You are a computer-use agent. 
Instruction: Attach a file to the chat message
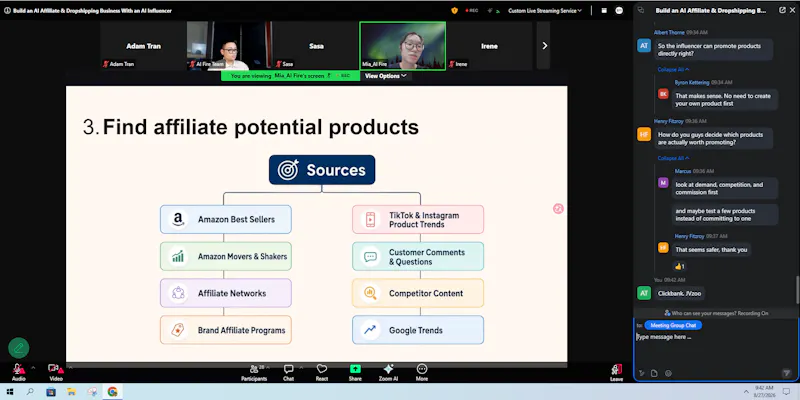[x=654, y=373]
